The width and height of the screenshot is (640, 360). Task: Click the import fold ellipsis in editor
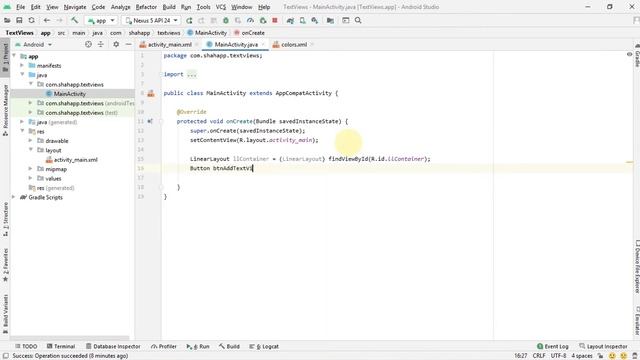191,74
